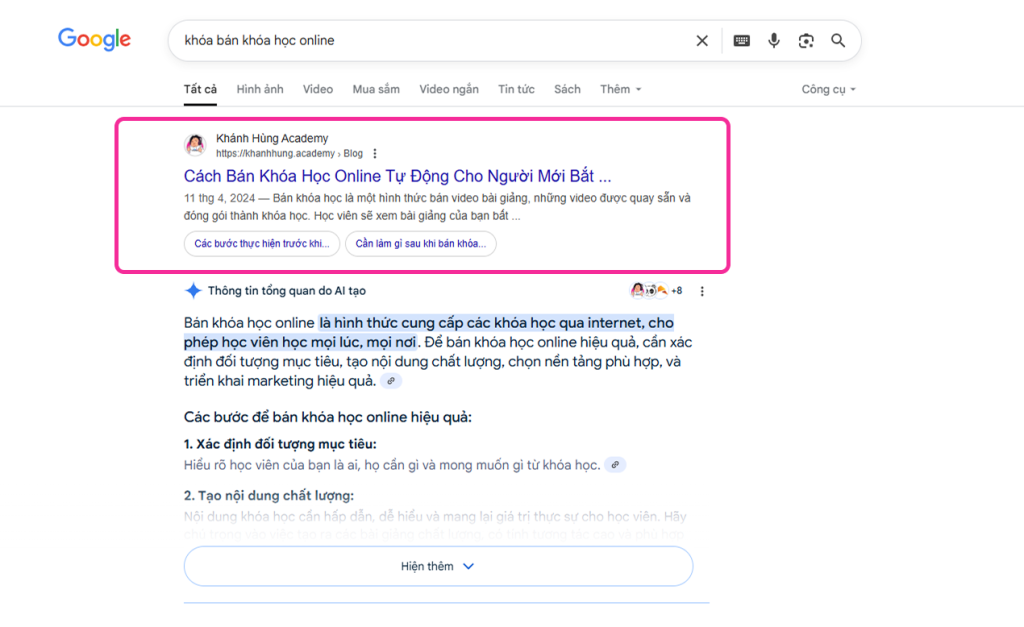Launch search by image with camera icon
The height and width of the screenshot is (627, 1024).
point(806,40)
